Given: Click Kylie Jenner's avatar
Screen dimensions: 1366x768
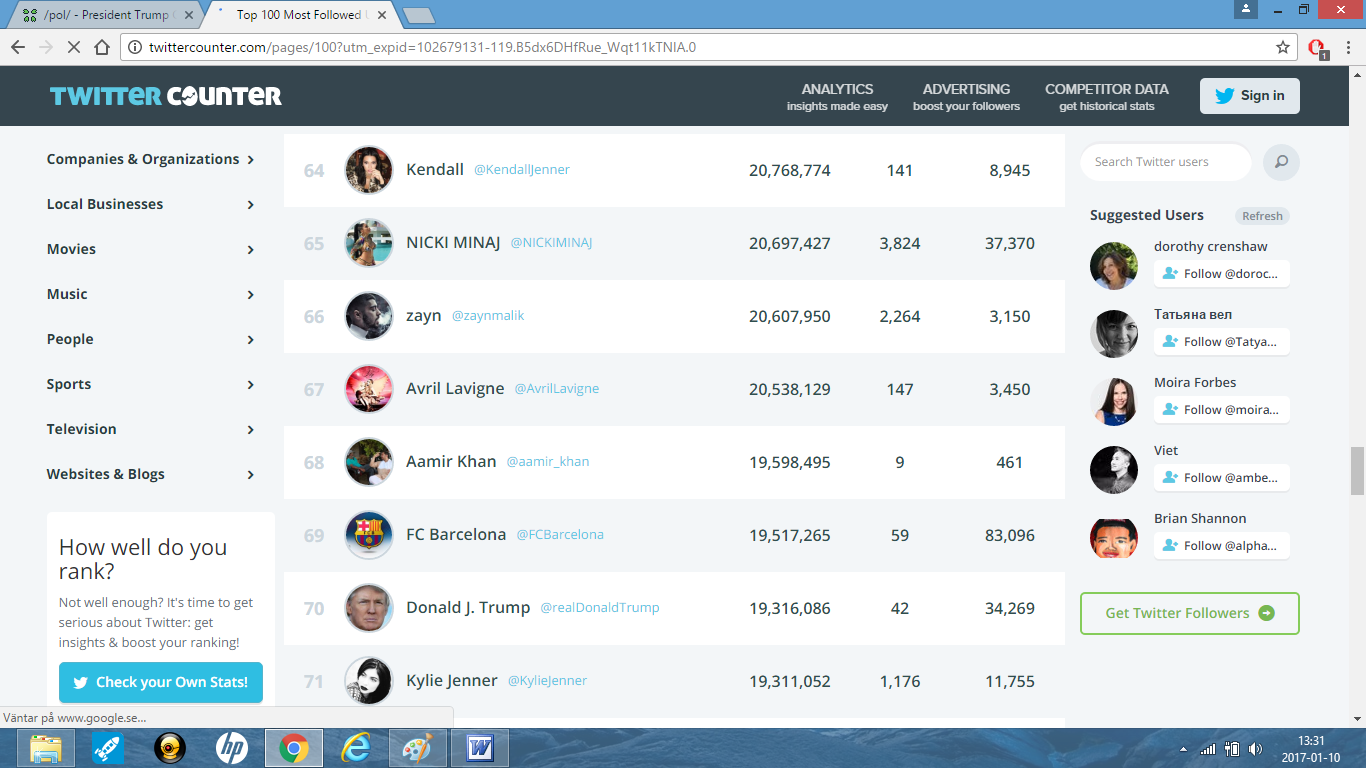Looking at the screenshot, I should 369,681.
